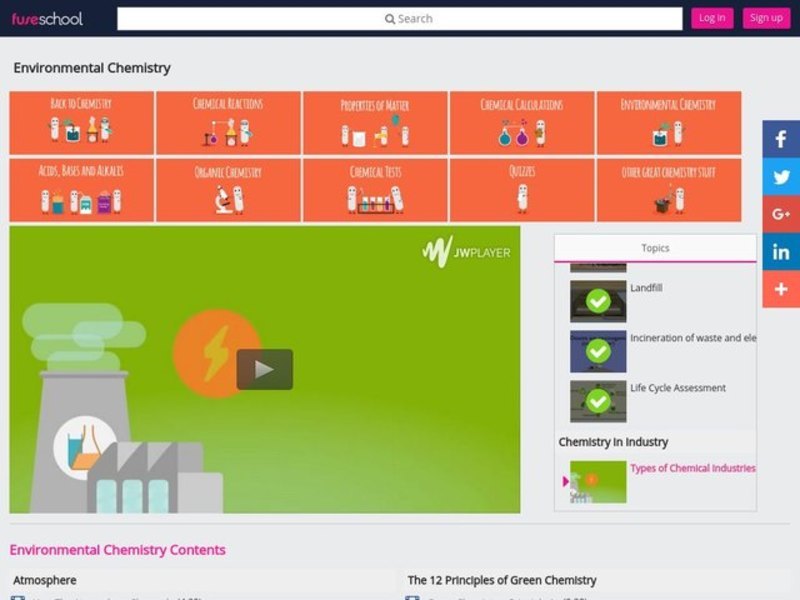Expand the Chemistry In Industry section
Screen dimensions: 800x600
[x=611, y=441]
